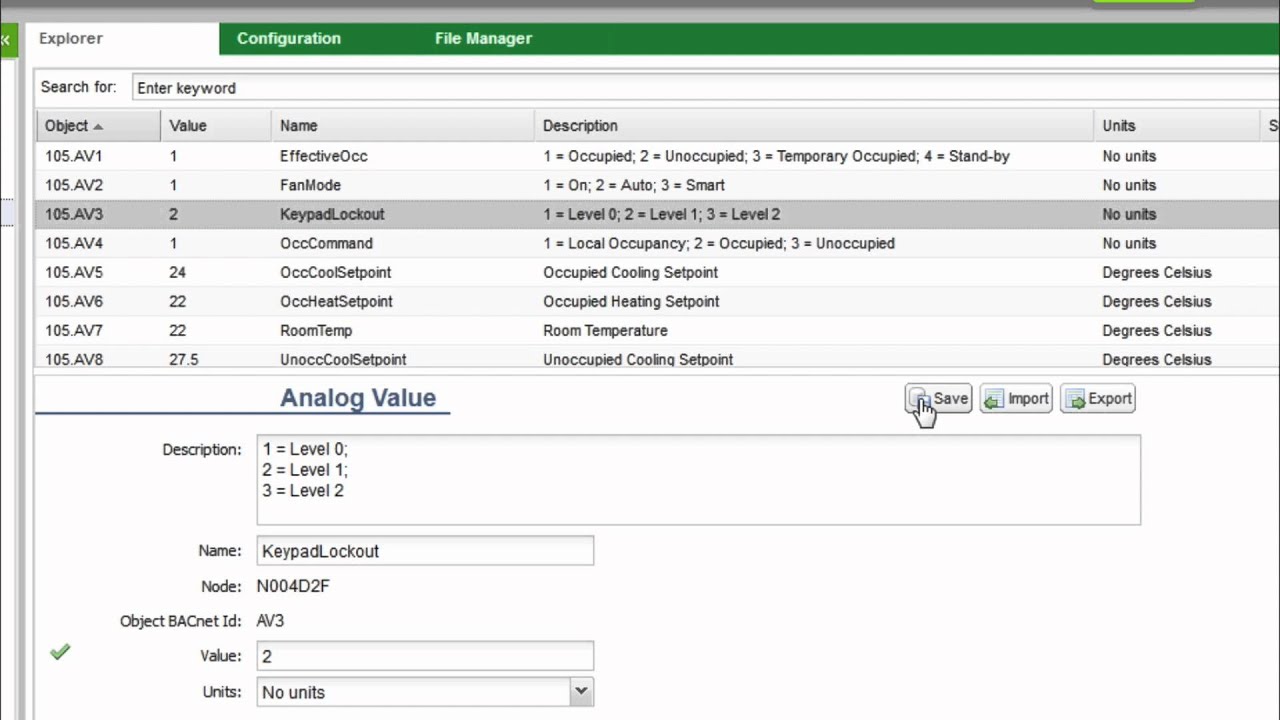Sort by the Value column header
Image resolution: width=1280 pixels, height=720 pixels.
pyautogui.click(x=216, y=126)
